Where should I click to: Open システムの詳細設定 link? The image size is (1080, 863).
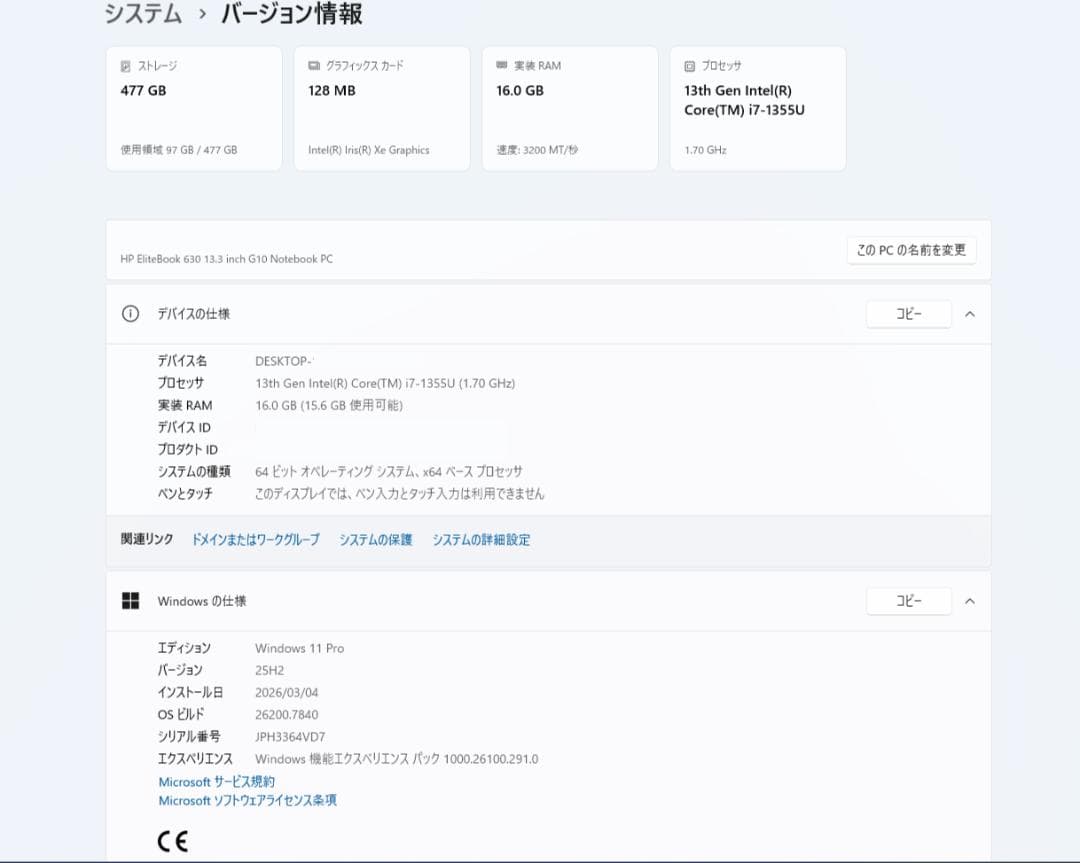[481, 540]
